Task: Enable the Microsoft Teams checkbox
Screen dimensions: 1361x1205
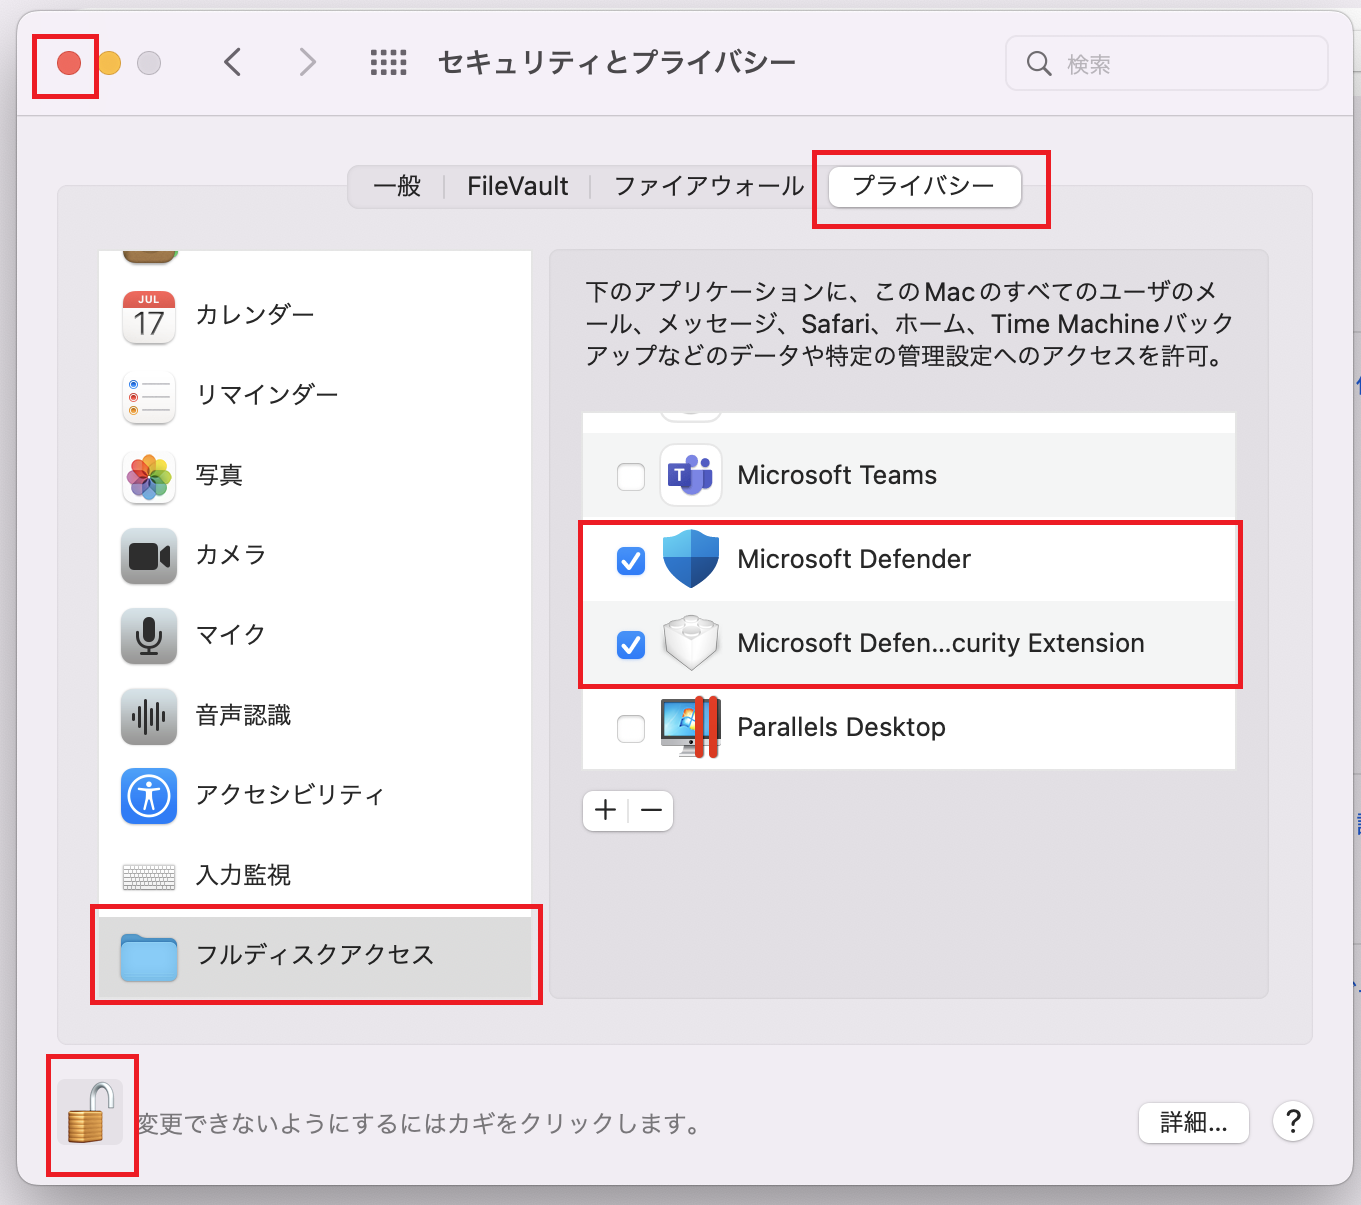Action: 631,477
